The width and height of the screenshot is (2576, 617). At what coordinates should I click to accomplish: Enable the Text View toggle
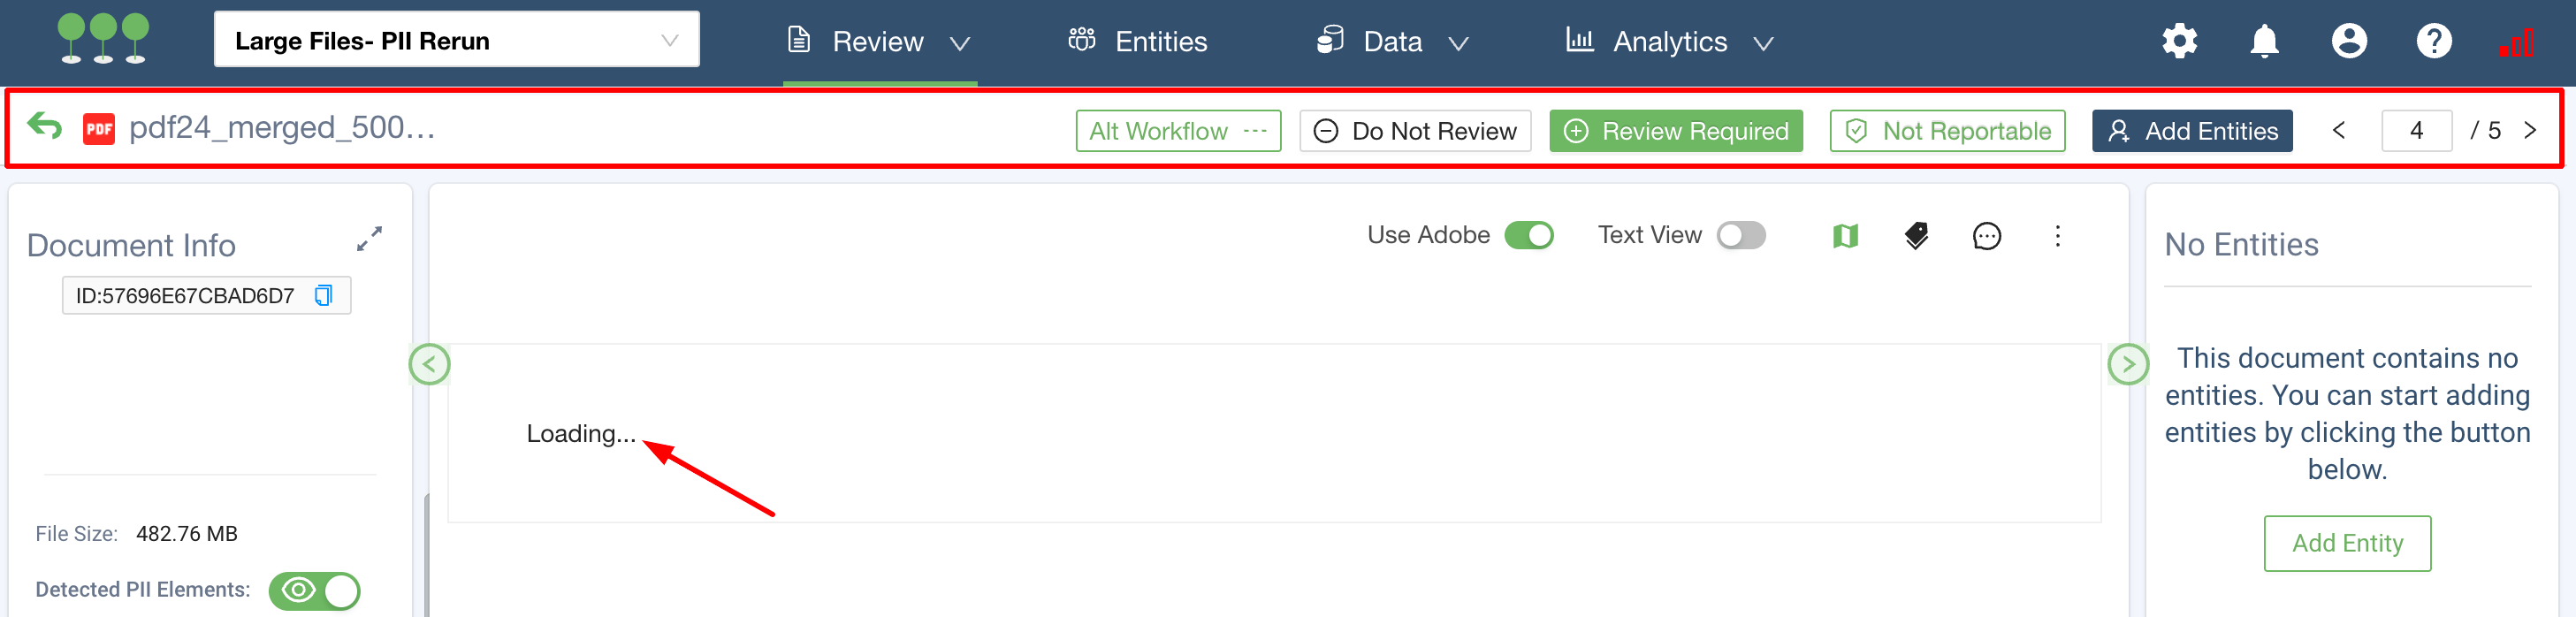click(1740, 235)
